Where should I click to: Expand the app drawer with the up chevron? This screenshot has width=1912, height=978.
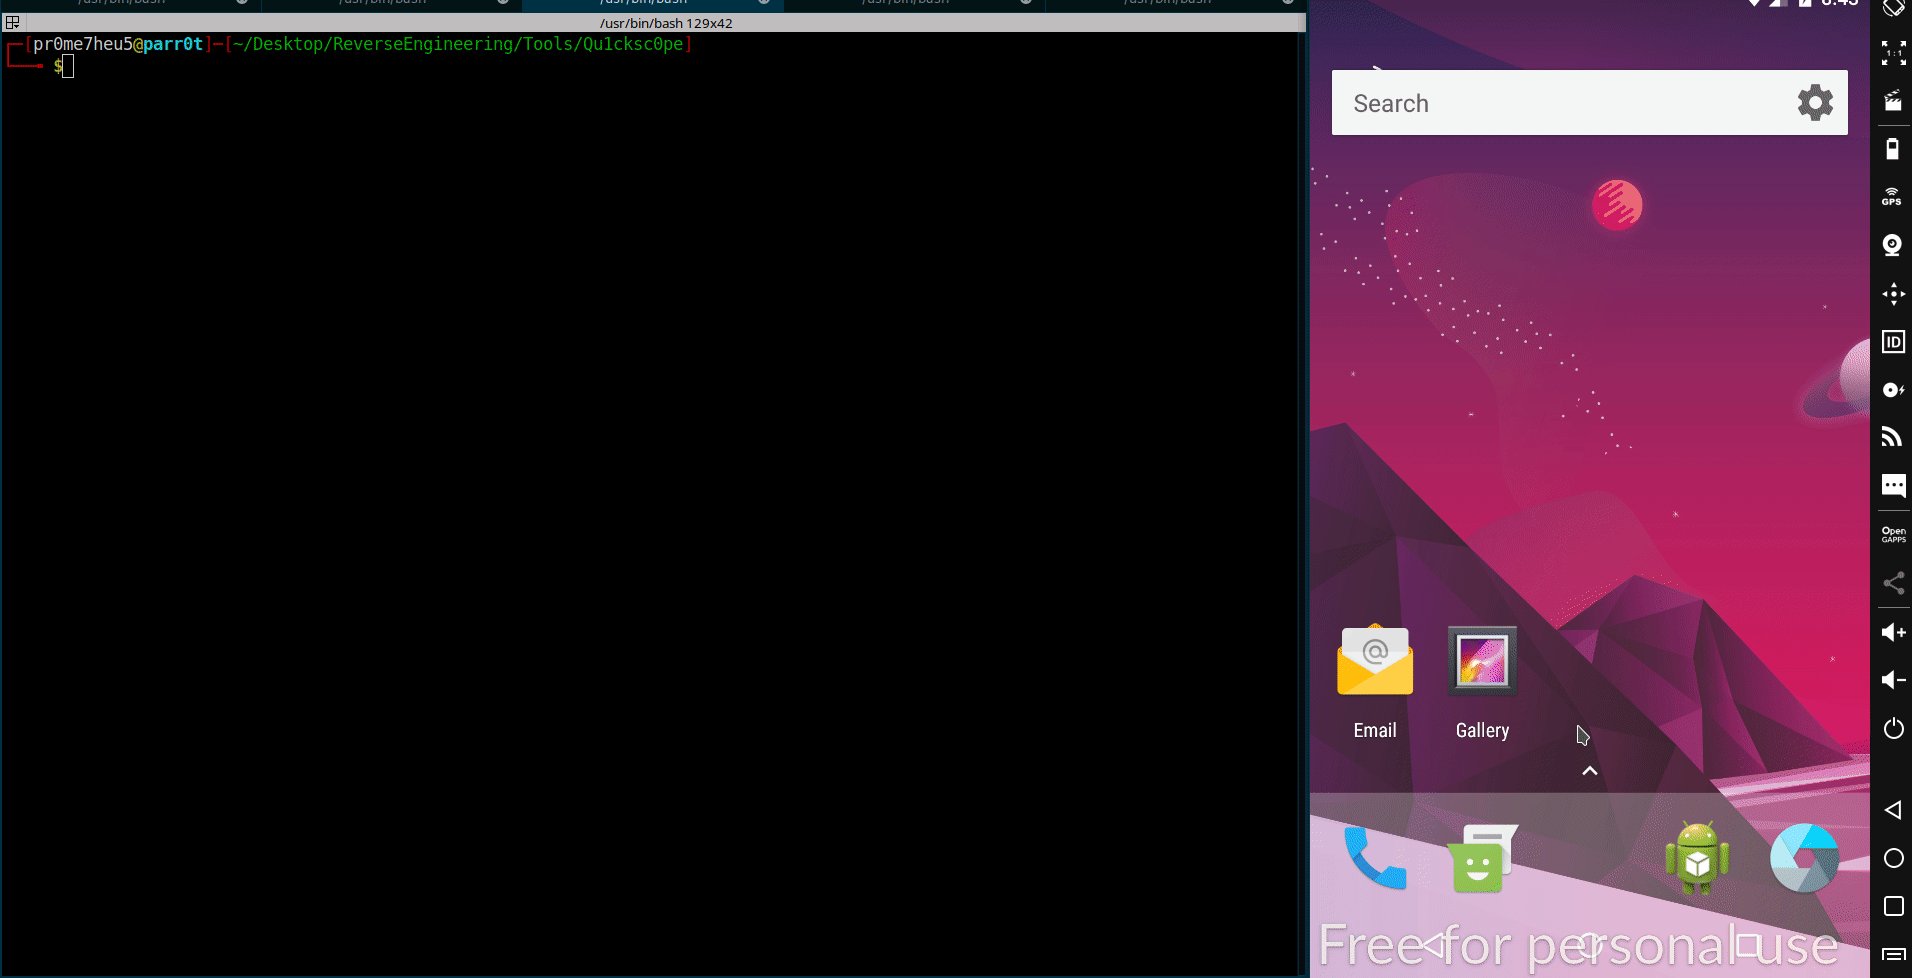pyautogui.click(x=1589, y=771)
